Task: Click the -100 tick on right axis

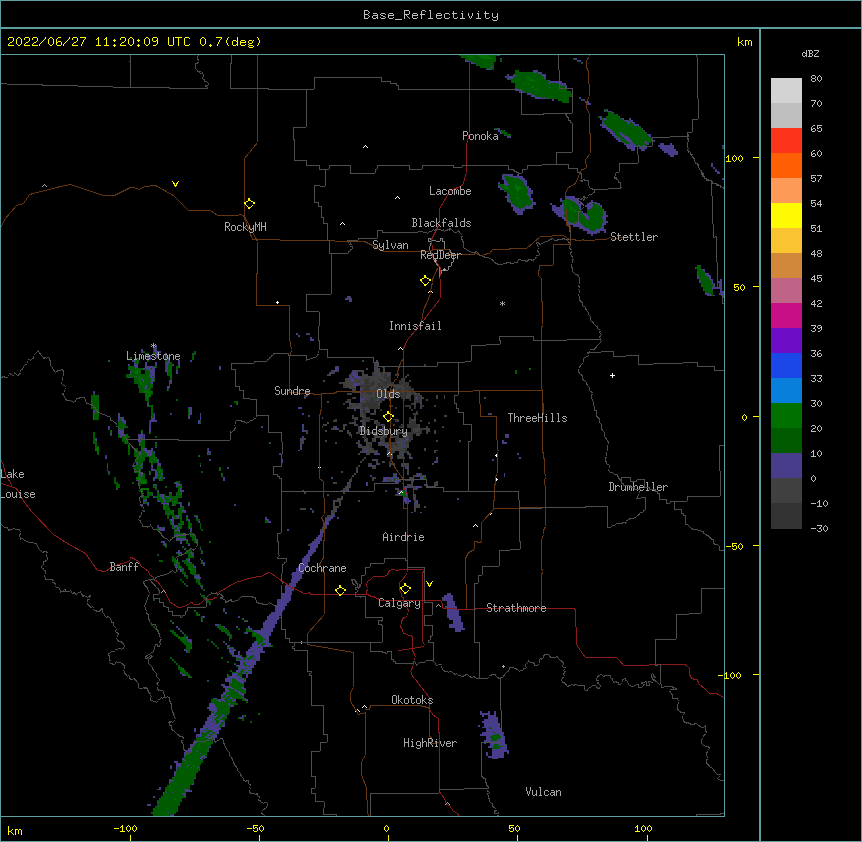Action: [731, 675]
